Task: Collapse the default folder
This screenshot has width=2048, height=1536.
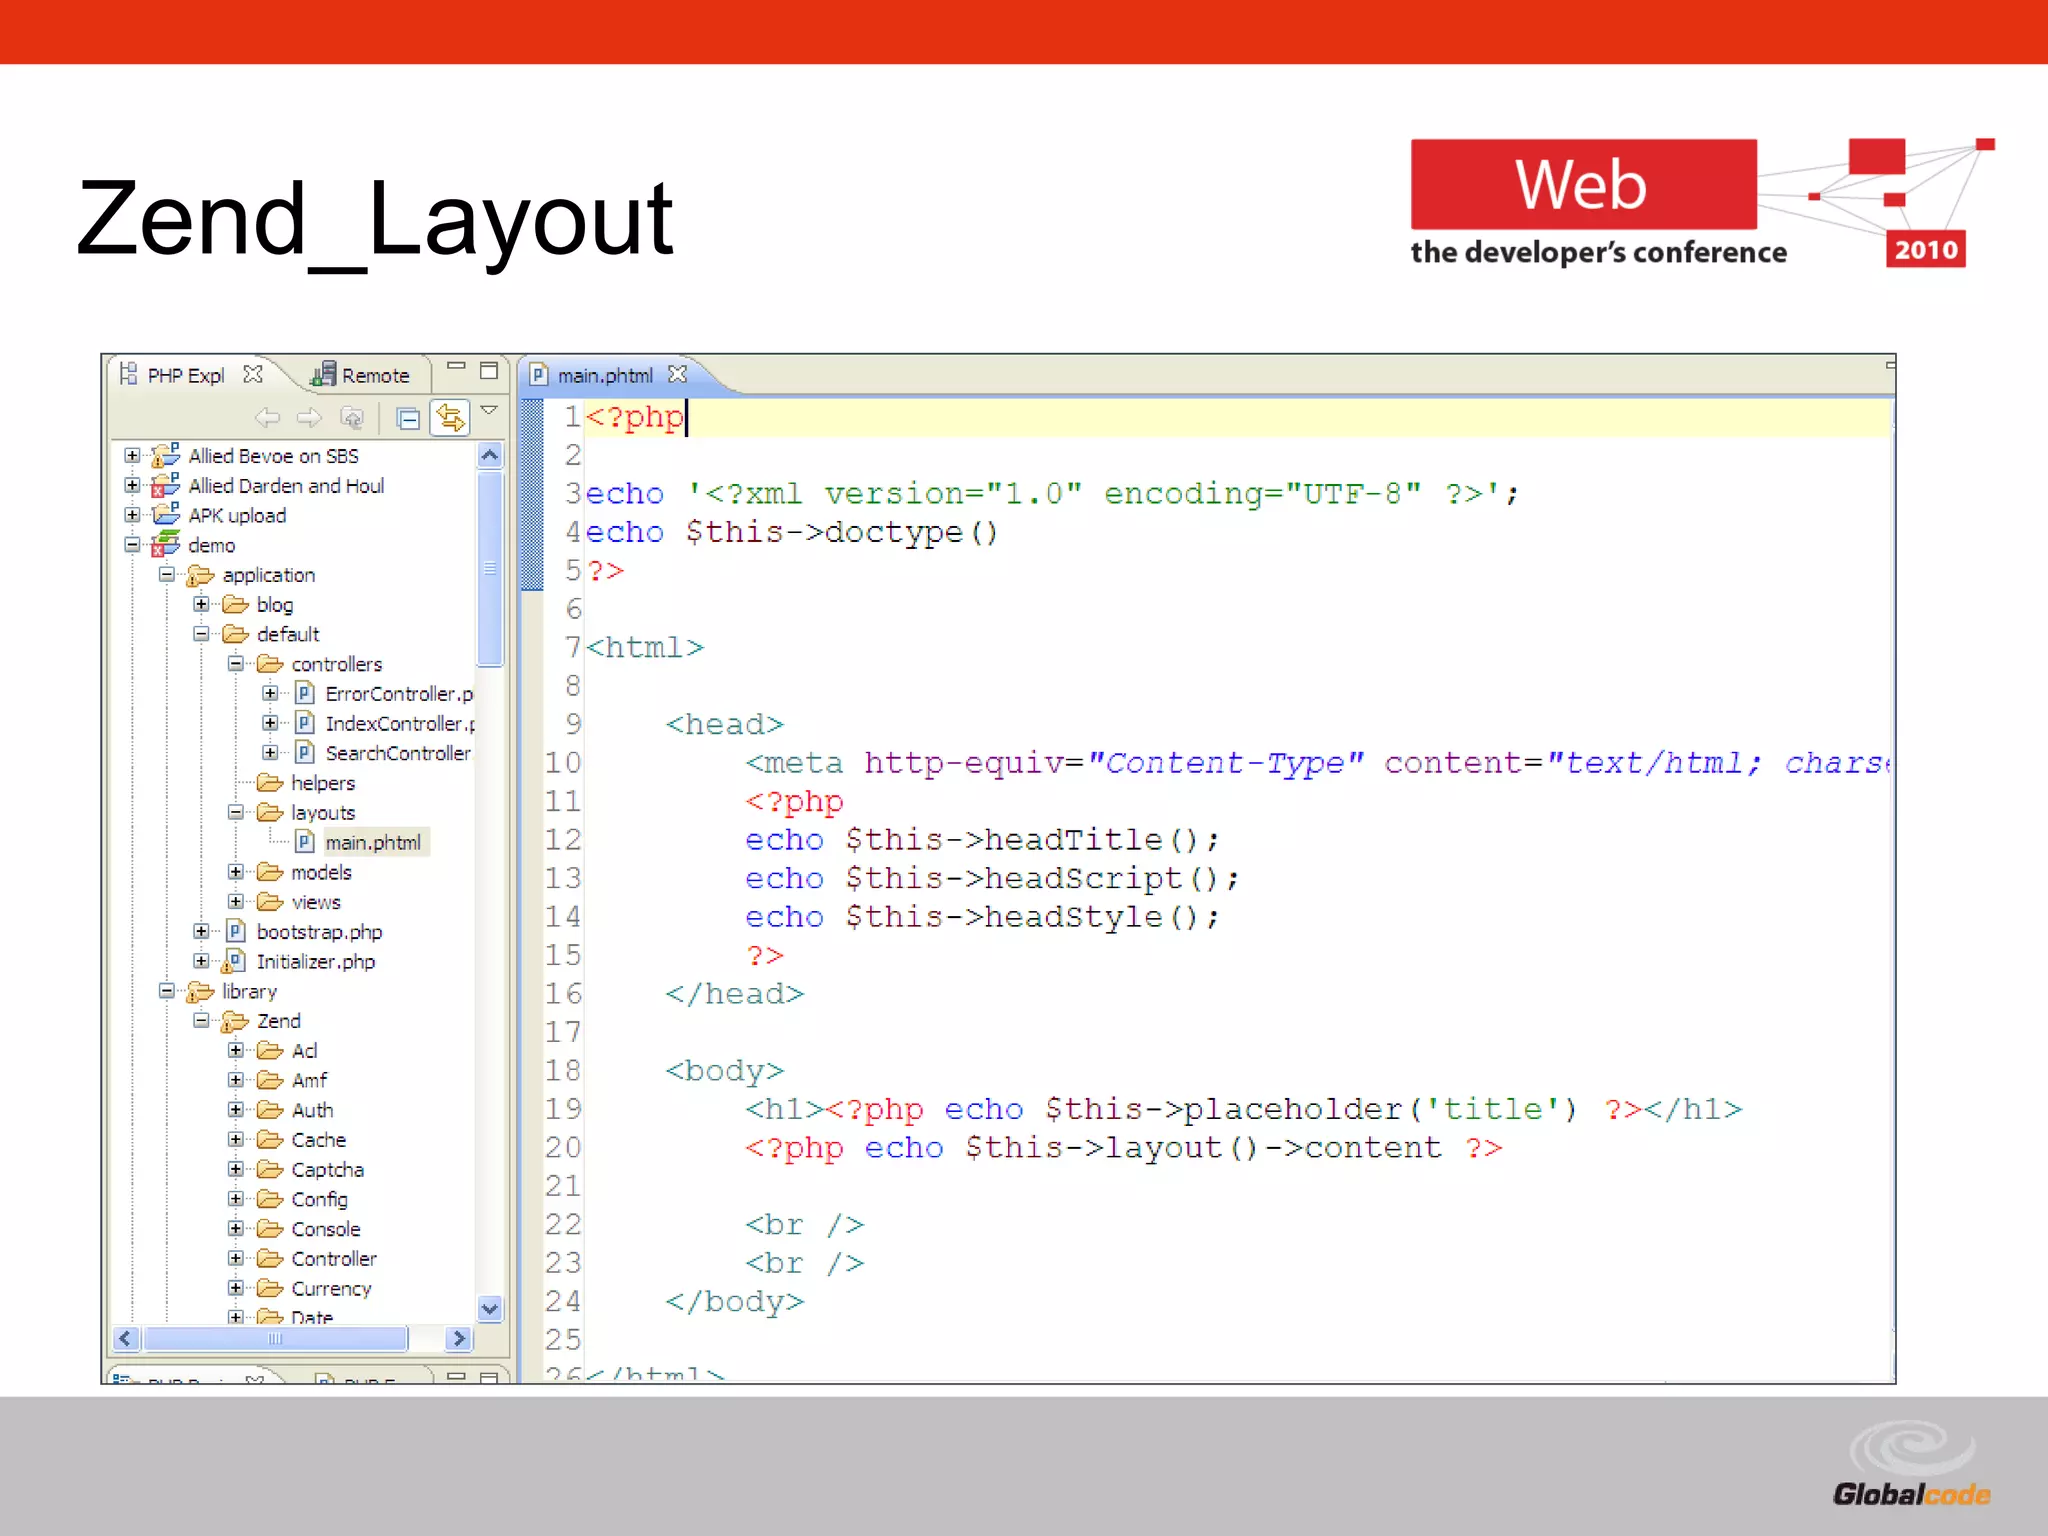Action: pos(201,634)
